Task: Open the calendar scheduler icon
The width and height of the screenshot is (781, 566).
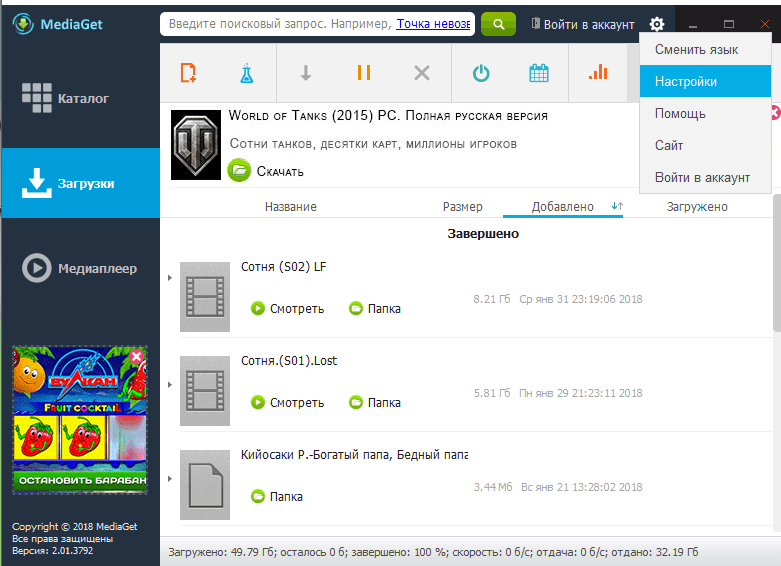Action: (x=538, y=73)
